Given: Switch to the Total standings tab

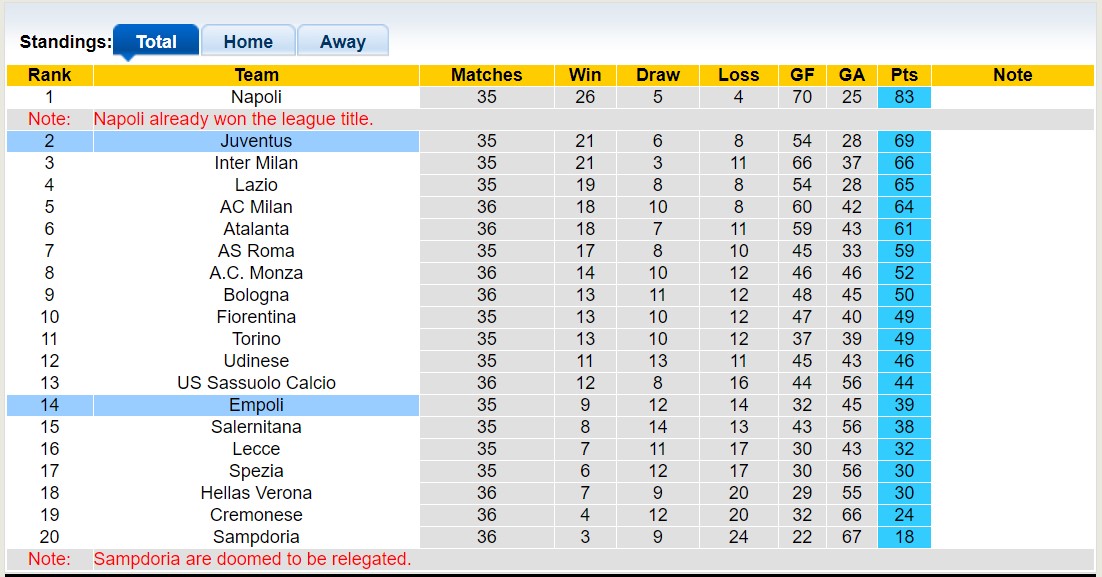Looking at the screenshot, I should coord(156,42).
